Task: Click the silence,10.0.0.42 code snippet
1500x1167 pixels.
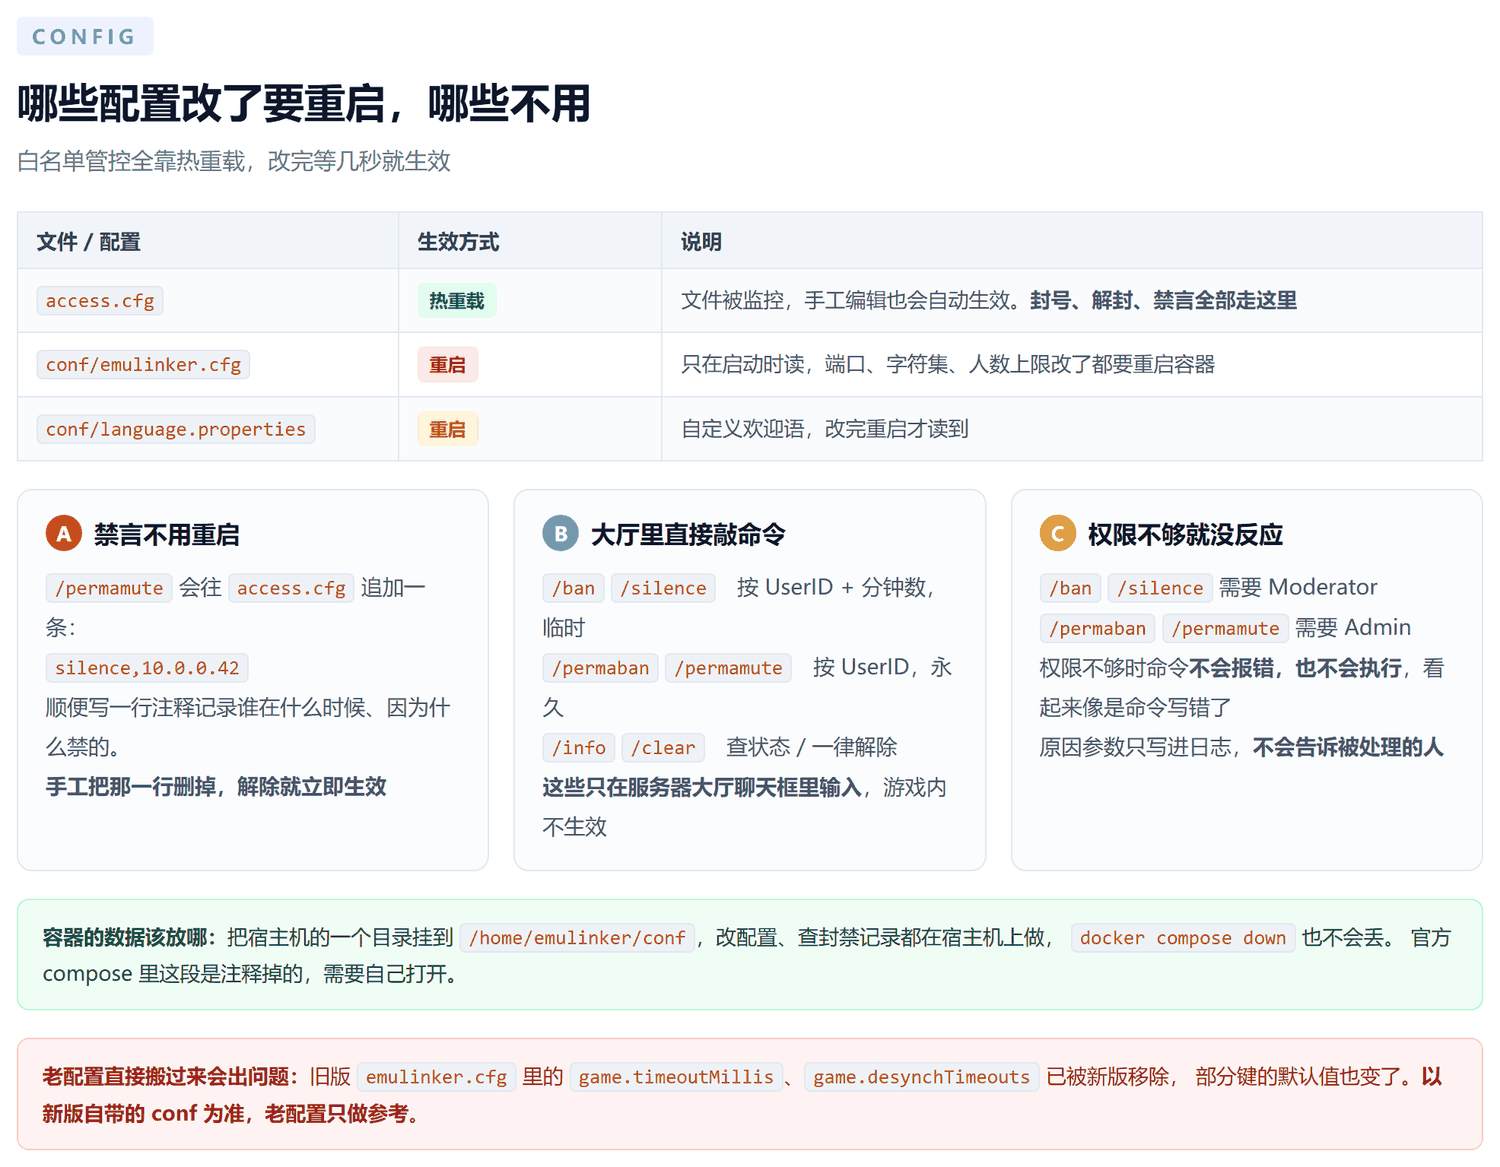Action: 147,668
